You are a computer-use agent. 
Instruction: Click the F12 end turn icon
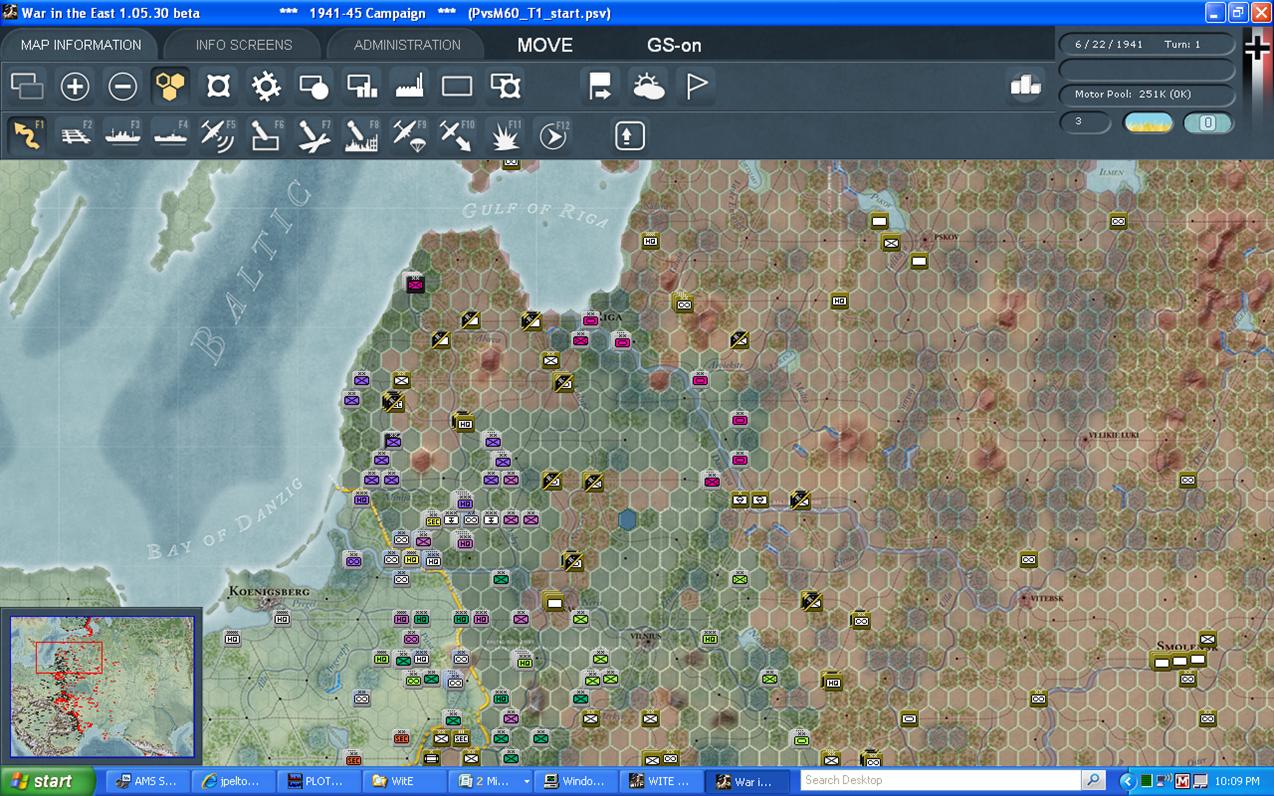coord(553,135)
